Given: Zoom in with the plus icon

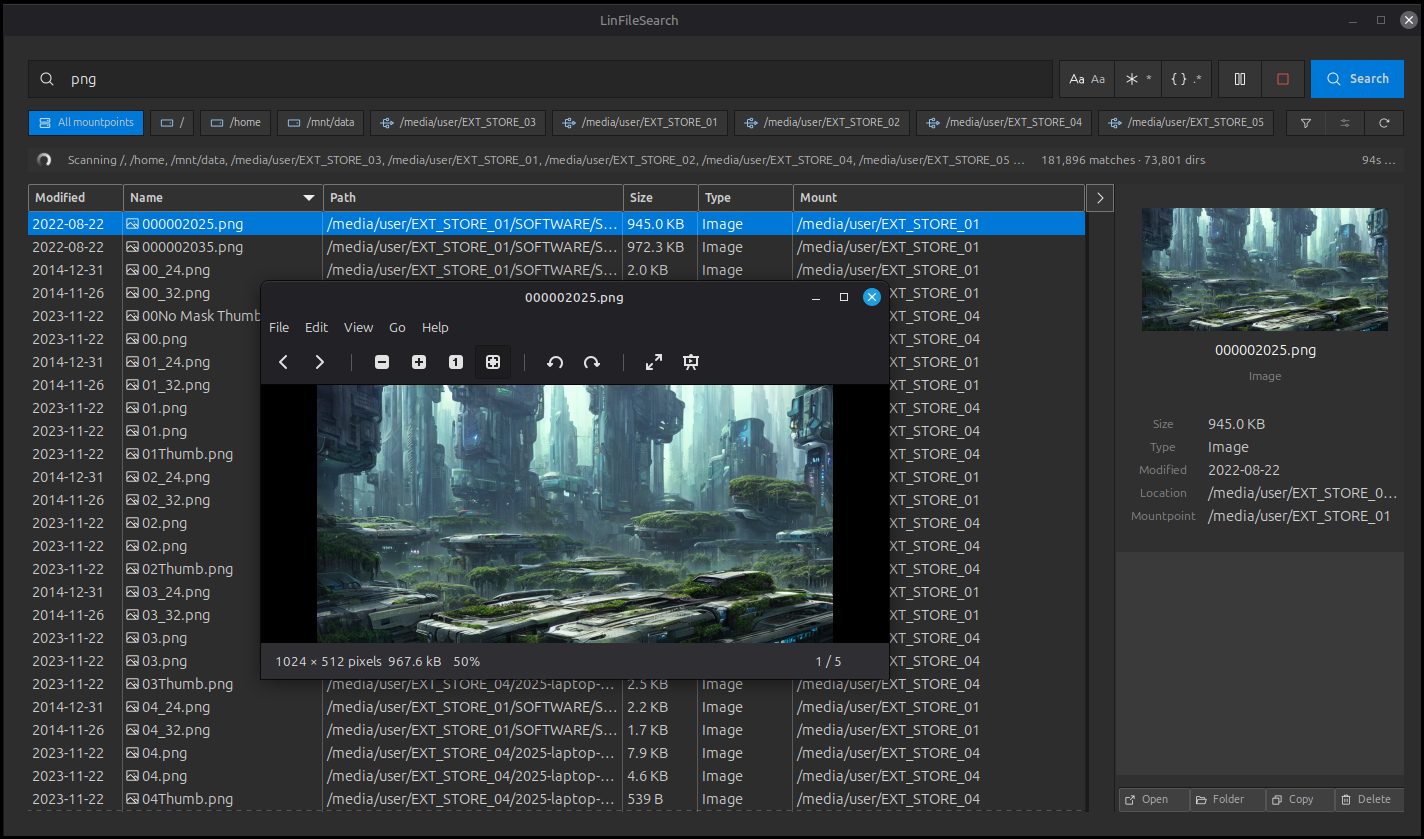Looking at the screenshot, I should (x=419, y=362).
